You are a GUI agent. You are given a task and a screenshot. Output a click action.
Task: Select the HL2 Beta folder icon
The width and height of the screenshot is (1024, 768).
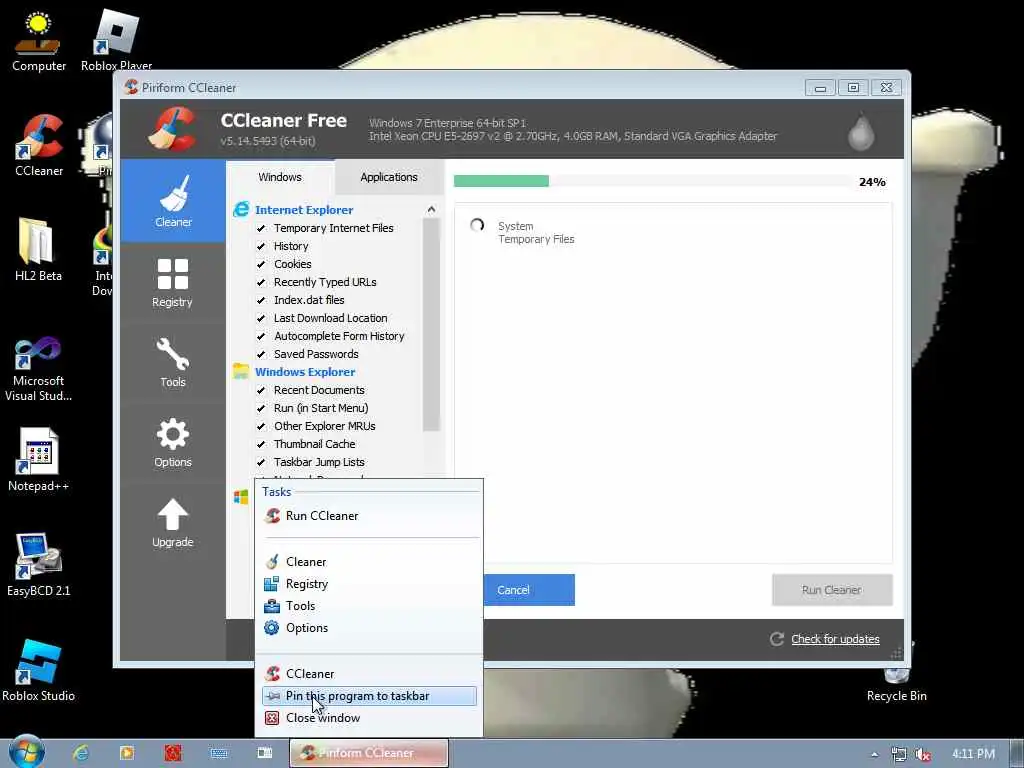(38, 249)
